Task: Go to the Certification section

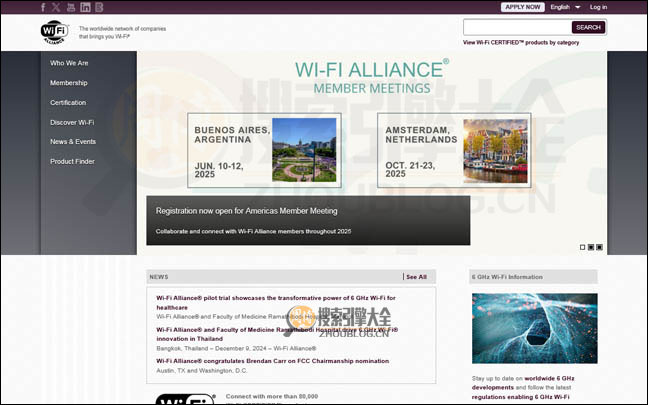Action: 68,102
